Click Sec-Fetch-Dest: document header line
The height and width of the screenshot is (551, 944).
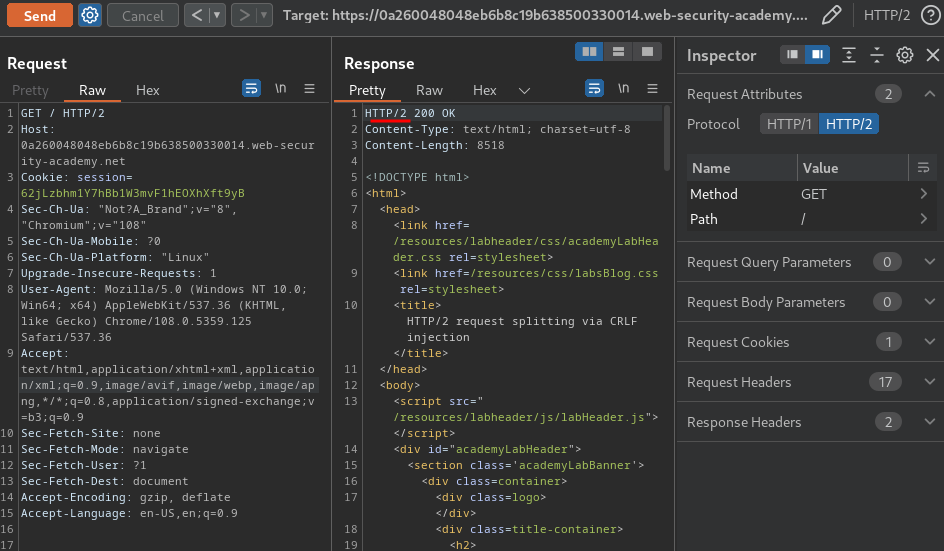point(104,481)
